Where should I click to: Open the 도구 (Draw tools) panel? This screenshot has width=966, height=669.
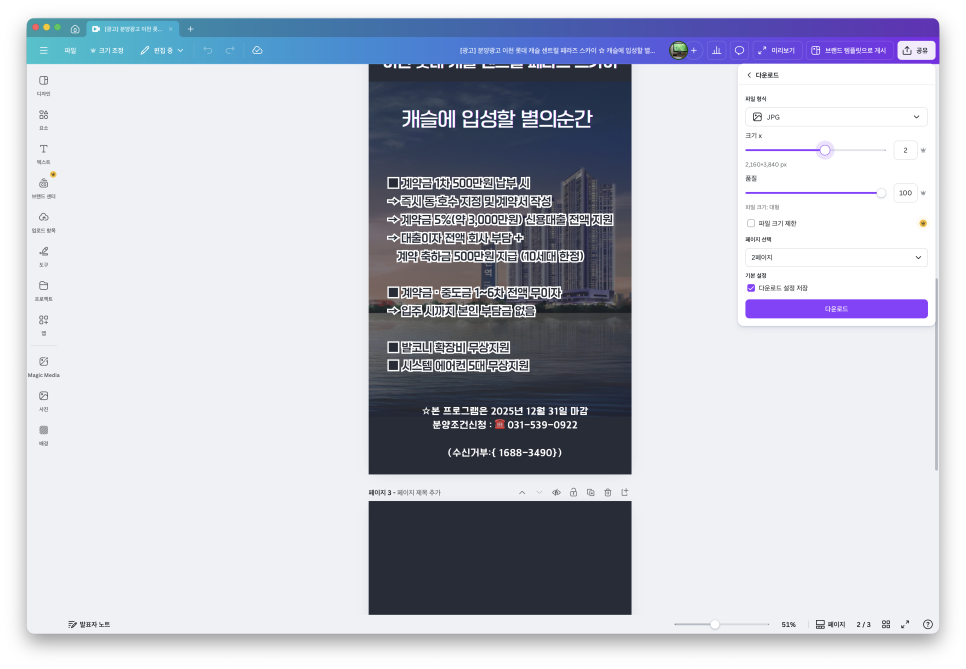tap(43, 256)
